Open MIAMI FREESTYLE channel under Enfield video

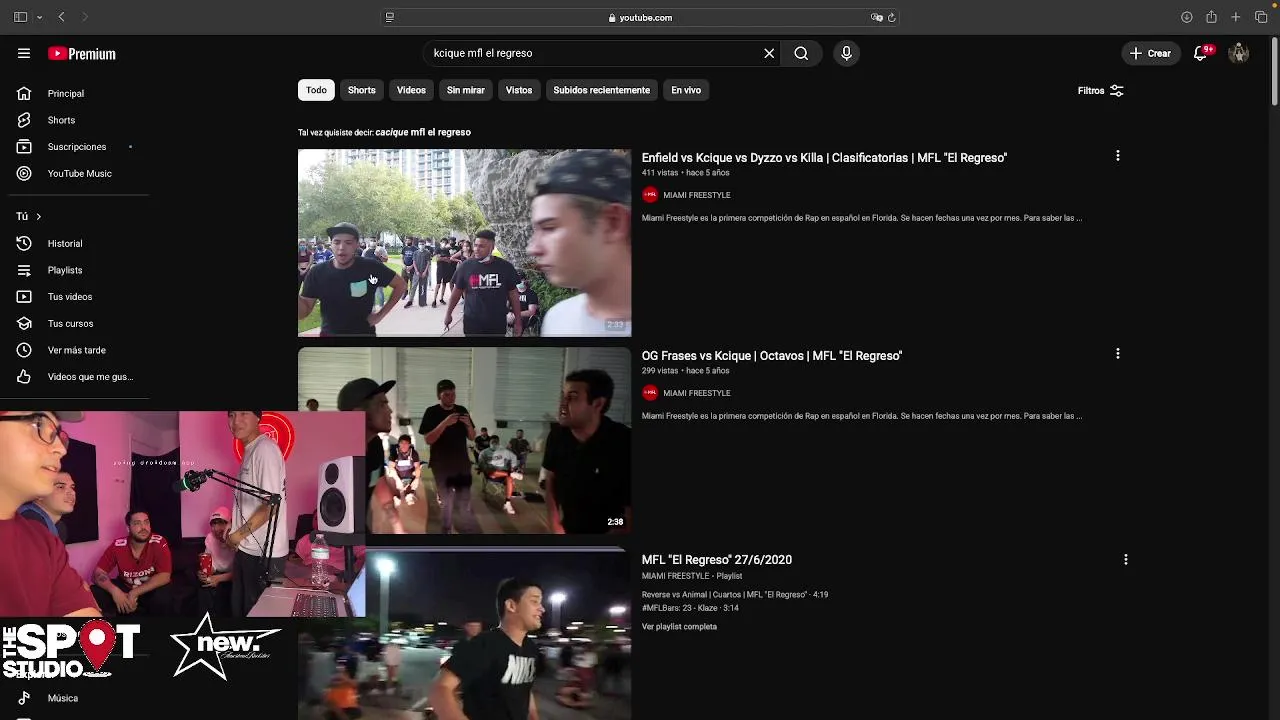(x=696, y=195)
